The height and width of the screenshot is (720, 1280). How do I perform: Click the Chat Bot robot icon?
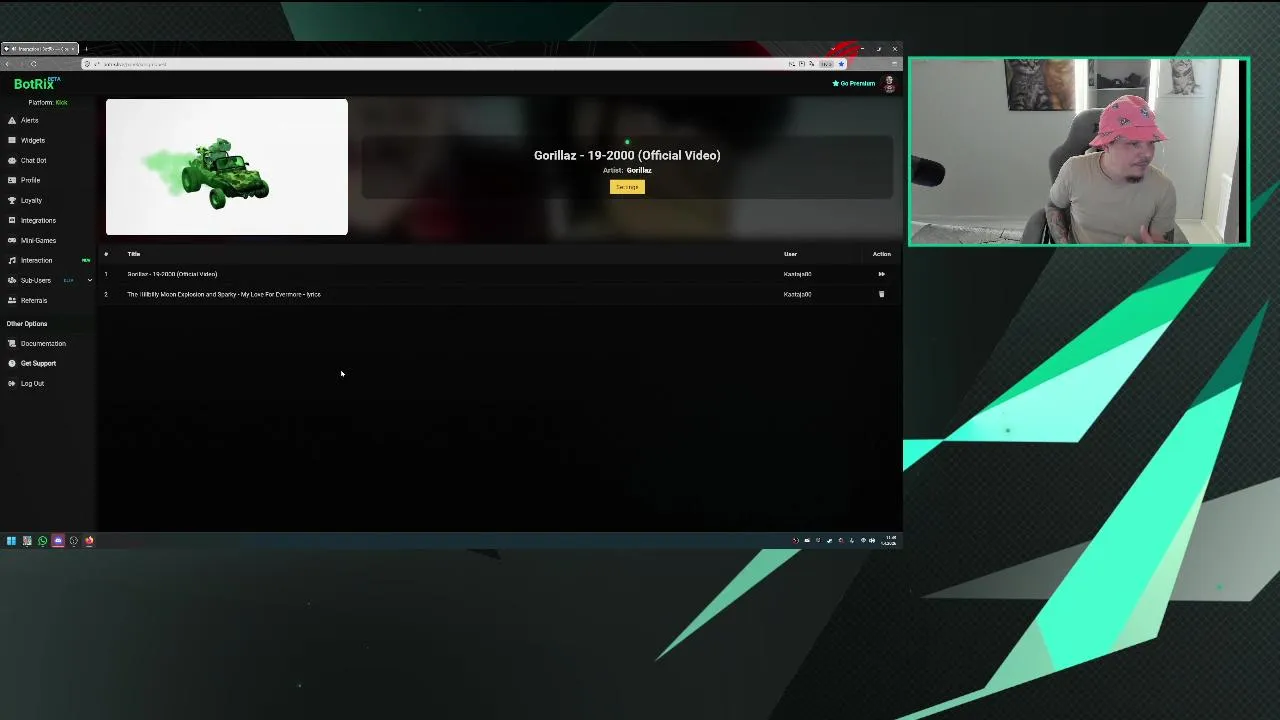[x=12, y=160]
